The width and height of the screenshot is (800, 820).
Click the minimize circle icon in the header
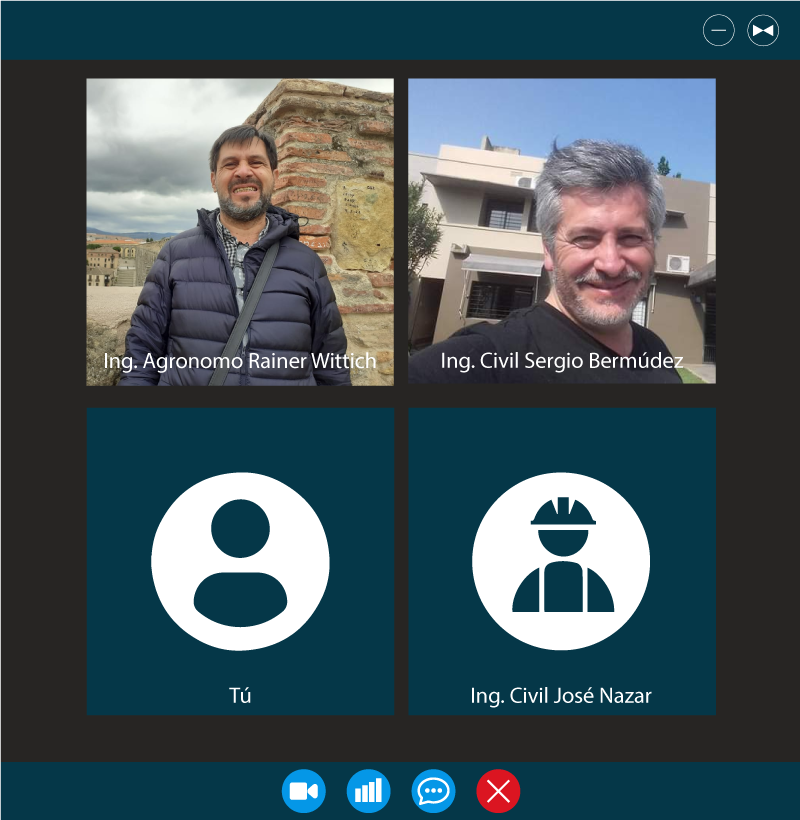[718, 30]
